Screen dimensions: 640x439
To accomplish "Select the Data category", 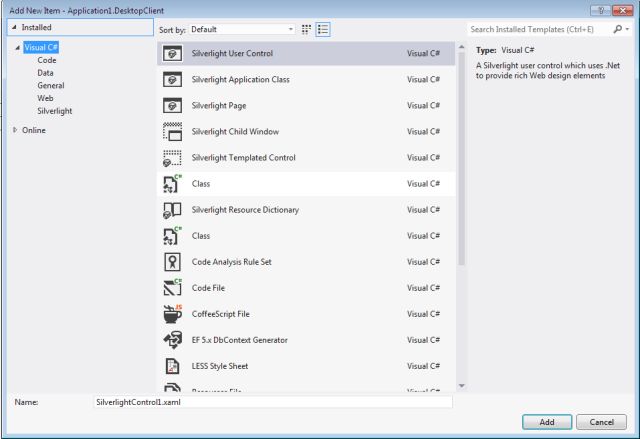I will [45, 73].
